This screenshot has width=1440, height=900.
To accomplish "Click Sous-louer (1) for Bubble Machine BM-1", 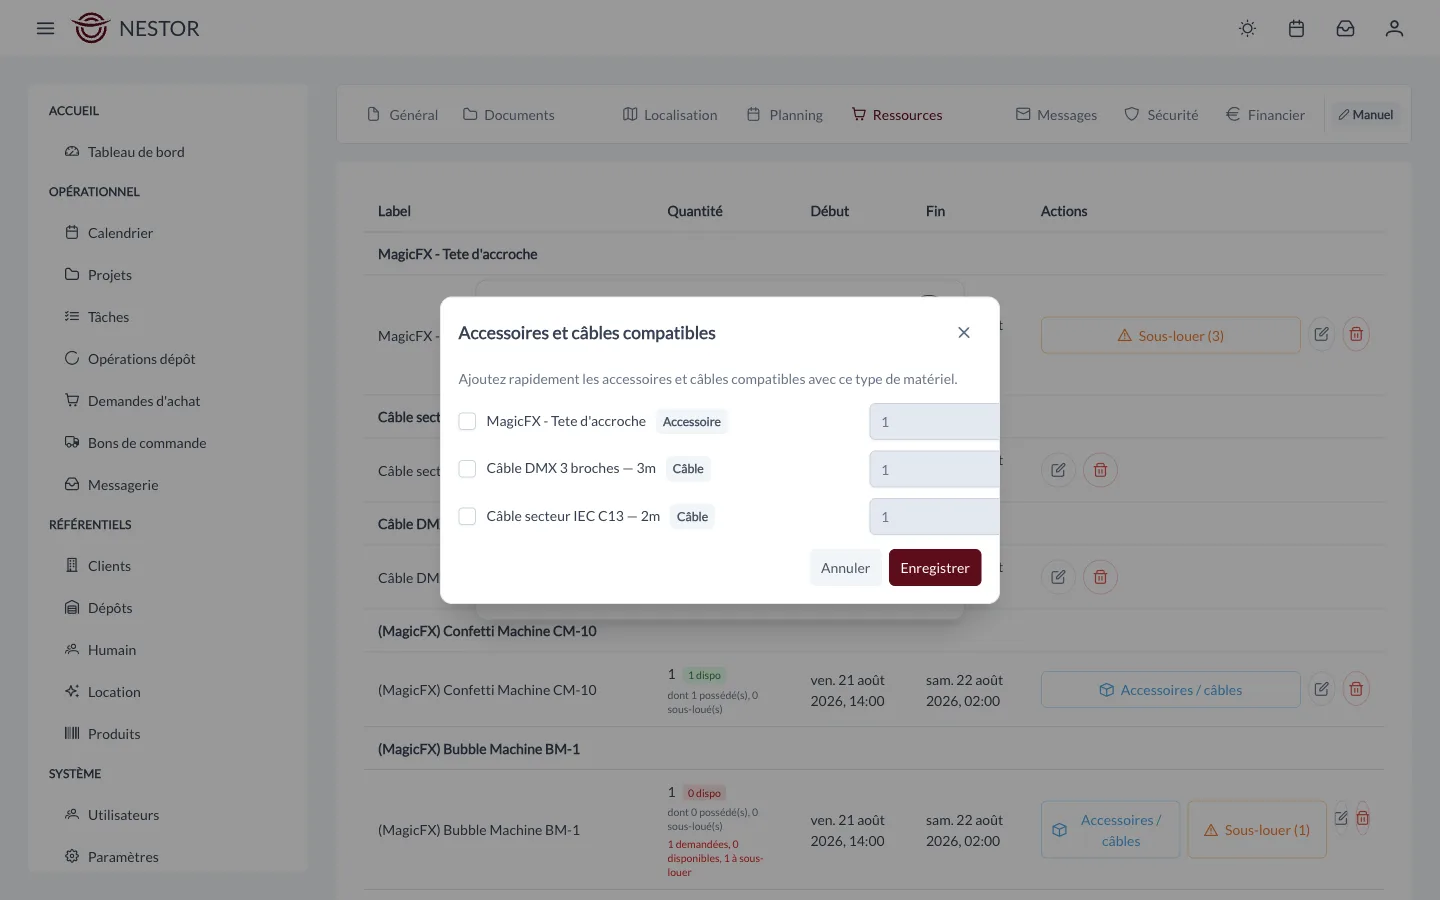I will 1257,830.
